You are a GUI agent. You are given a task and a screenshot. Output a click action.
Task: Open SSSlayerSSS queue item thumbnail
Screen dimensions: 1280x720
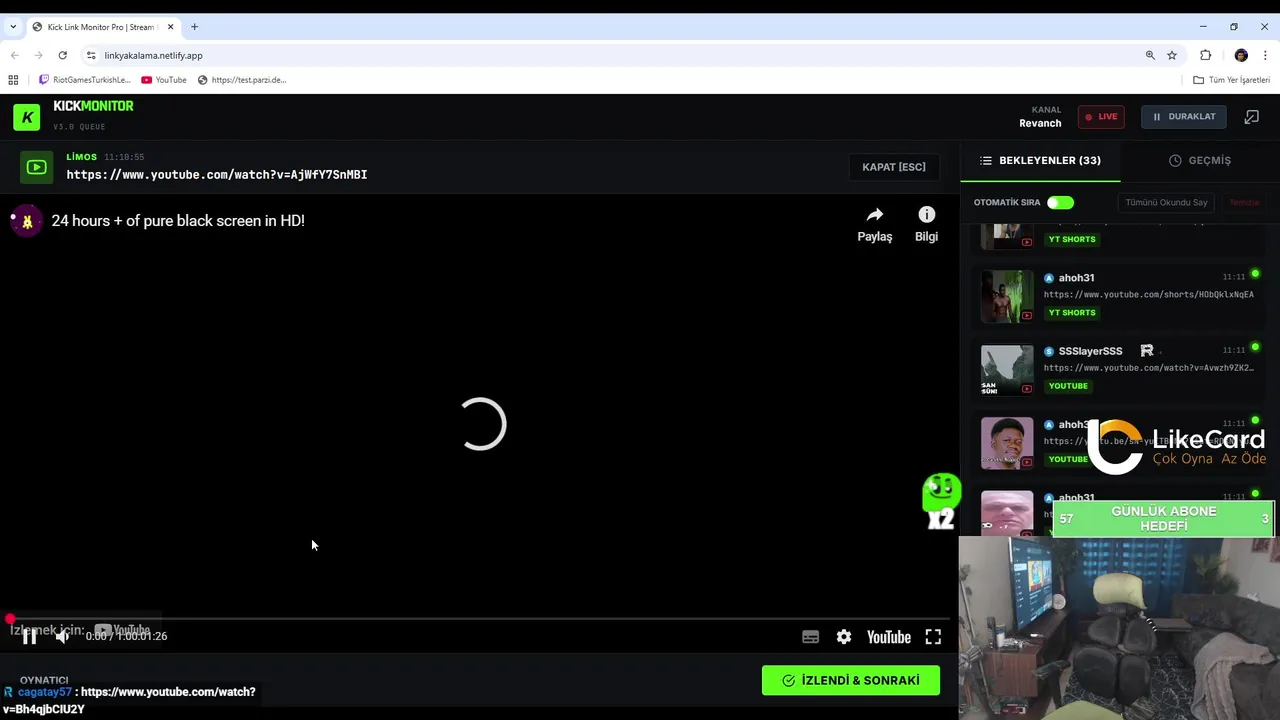1007,370
